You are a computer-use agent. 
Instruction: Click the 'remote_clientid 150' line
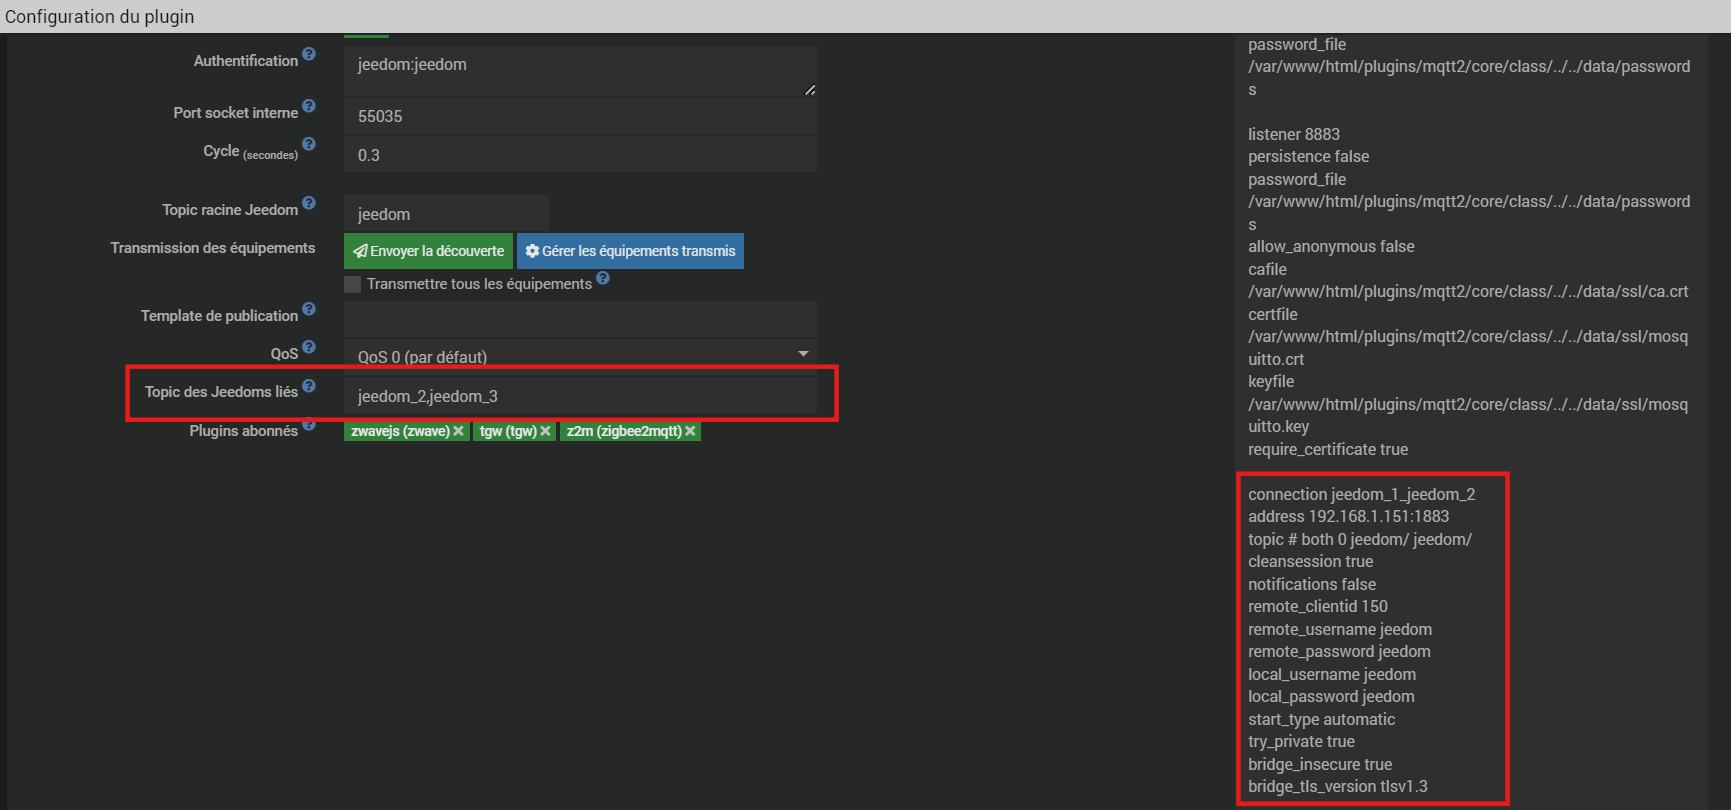coord(1318,606)
